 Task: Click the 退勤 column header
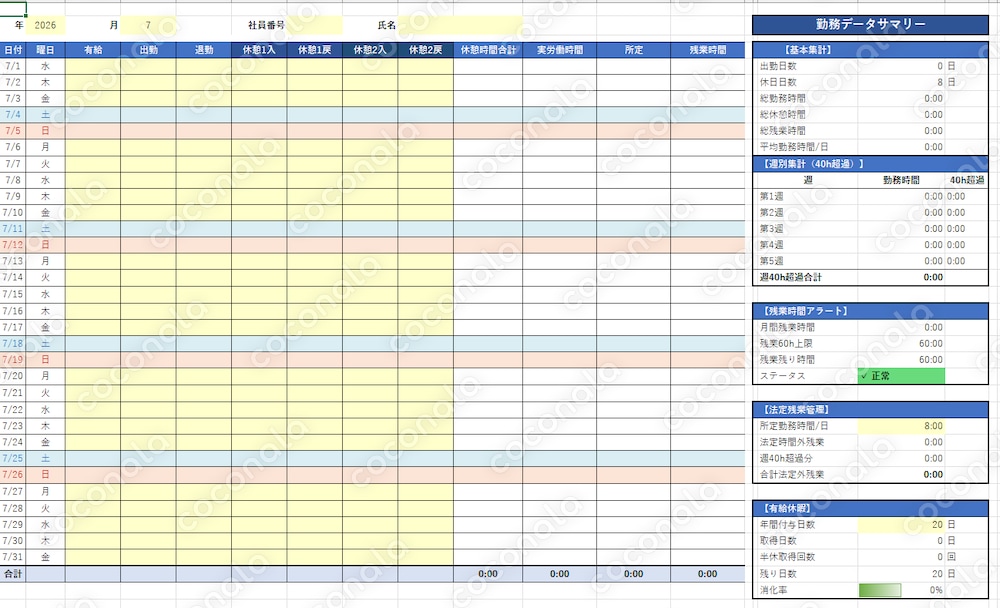(x=204, y=50)
